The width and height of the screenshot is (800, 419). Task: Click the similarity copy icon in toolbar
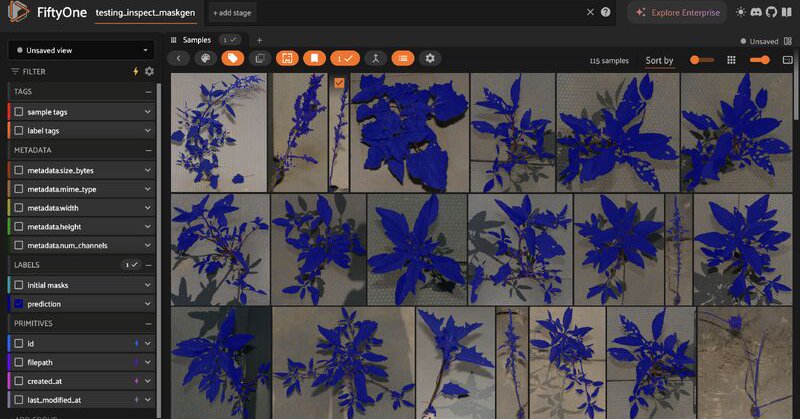click(x=260, y=58)
